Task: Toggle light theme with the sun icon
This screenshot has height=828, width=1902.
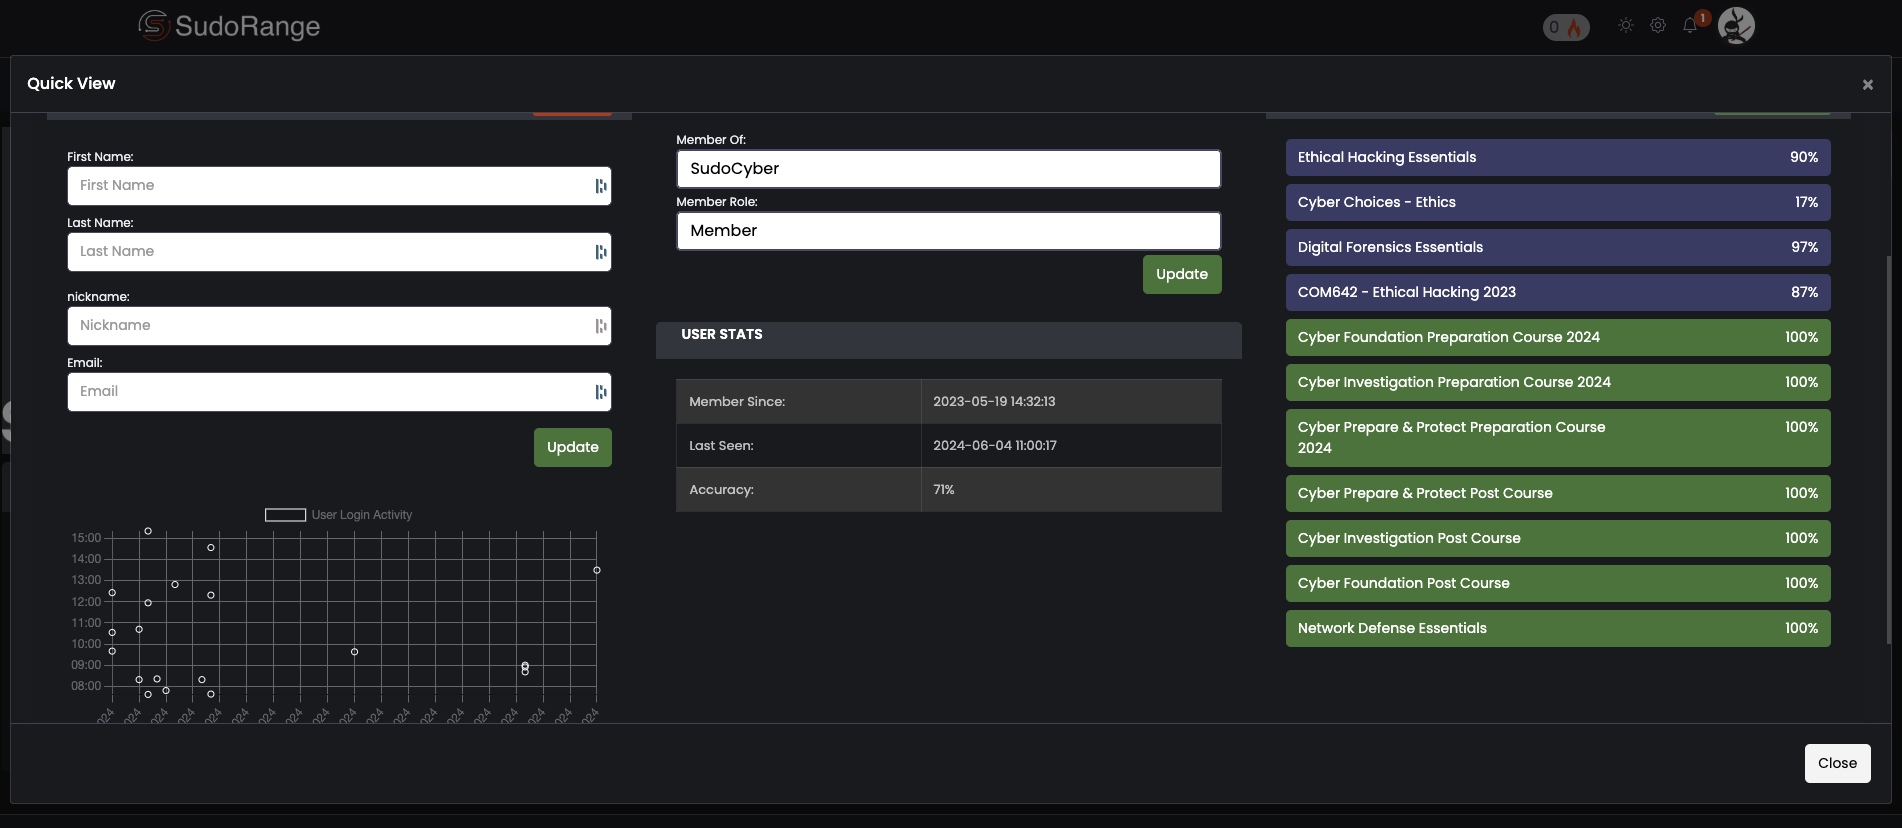Action: [x=1626, y=26]
